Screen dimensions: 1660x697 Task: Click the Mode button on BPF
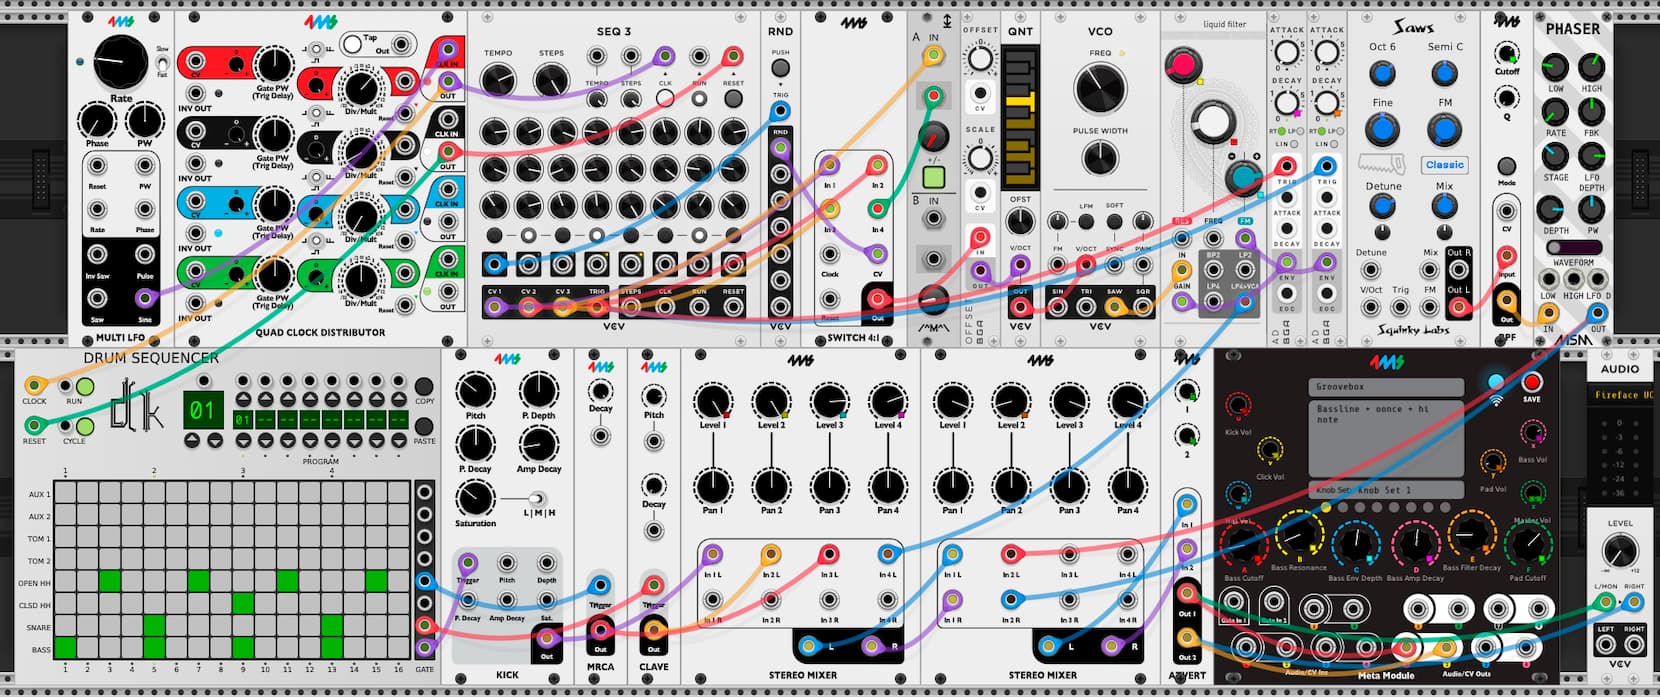tap(1507, 167)
